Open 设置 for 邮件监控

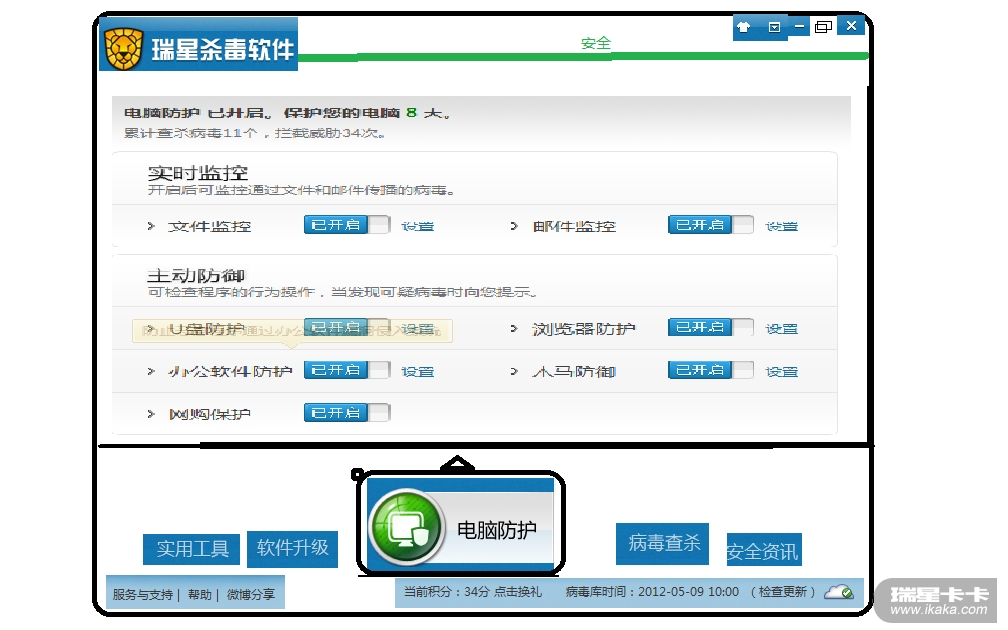[782, 226]
